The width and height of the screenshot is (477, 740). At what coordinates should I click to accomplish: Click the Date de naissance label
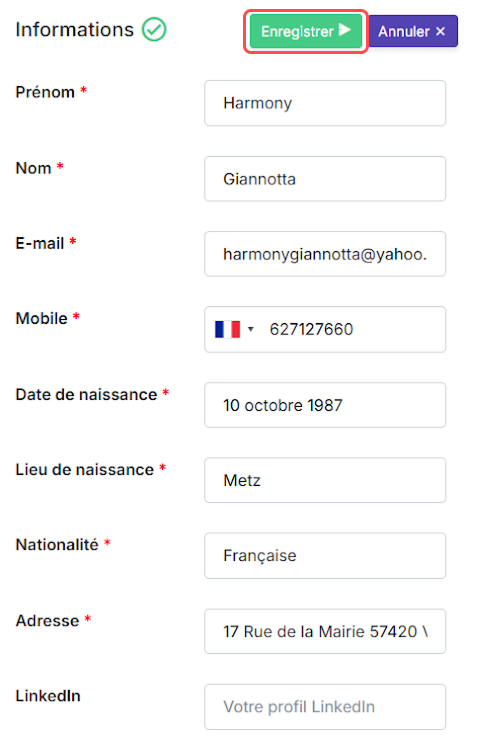coord(86,395)
